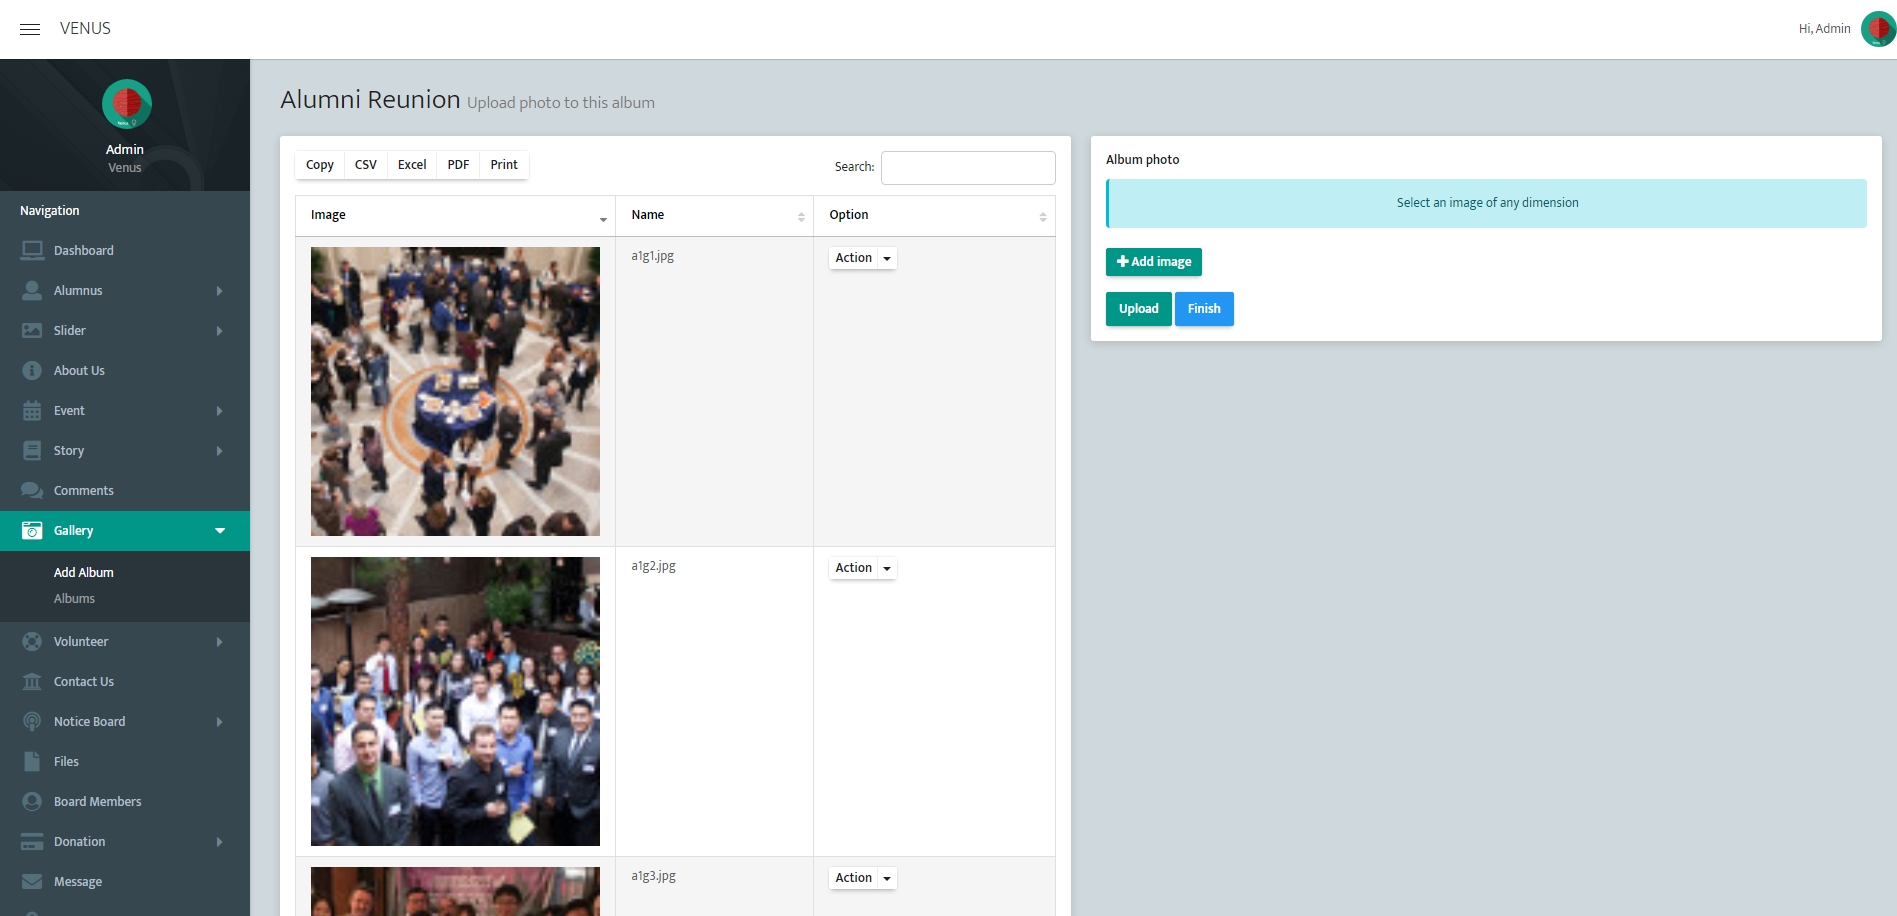Click the Add image button
1897x916 pixels.
(1154, 262)
